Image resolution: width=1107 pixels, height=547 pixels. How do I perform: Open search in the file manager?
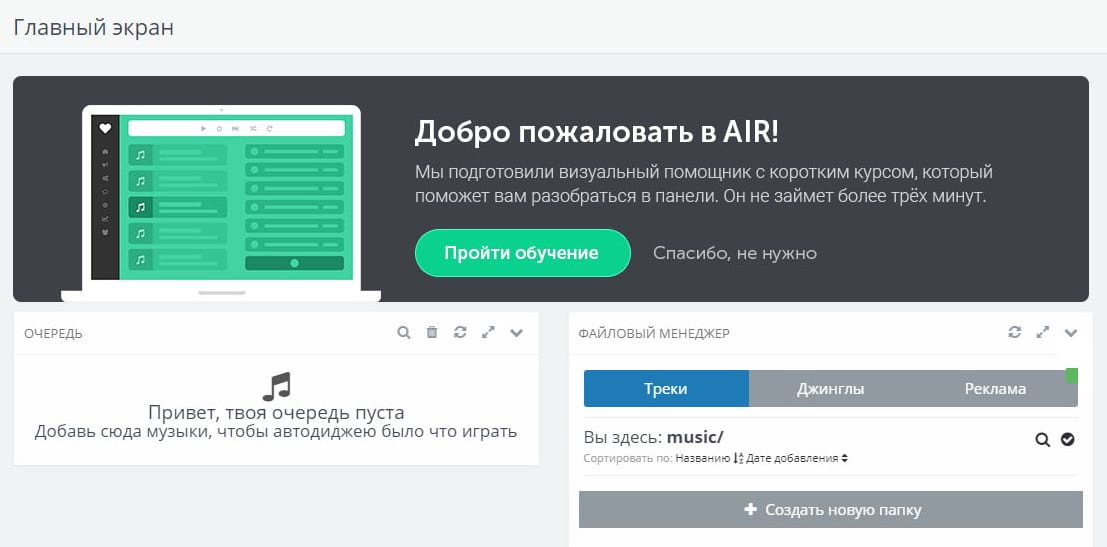1043,440
